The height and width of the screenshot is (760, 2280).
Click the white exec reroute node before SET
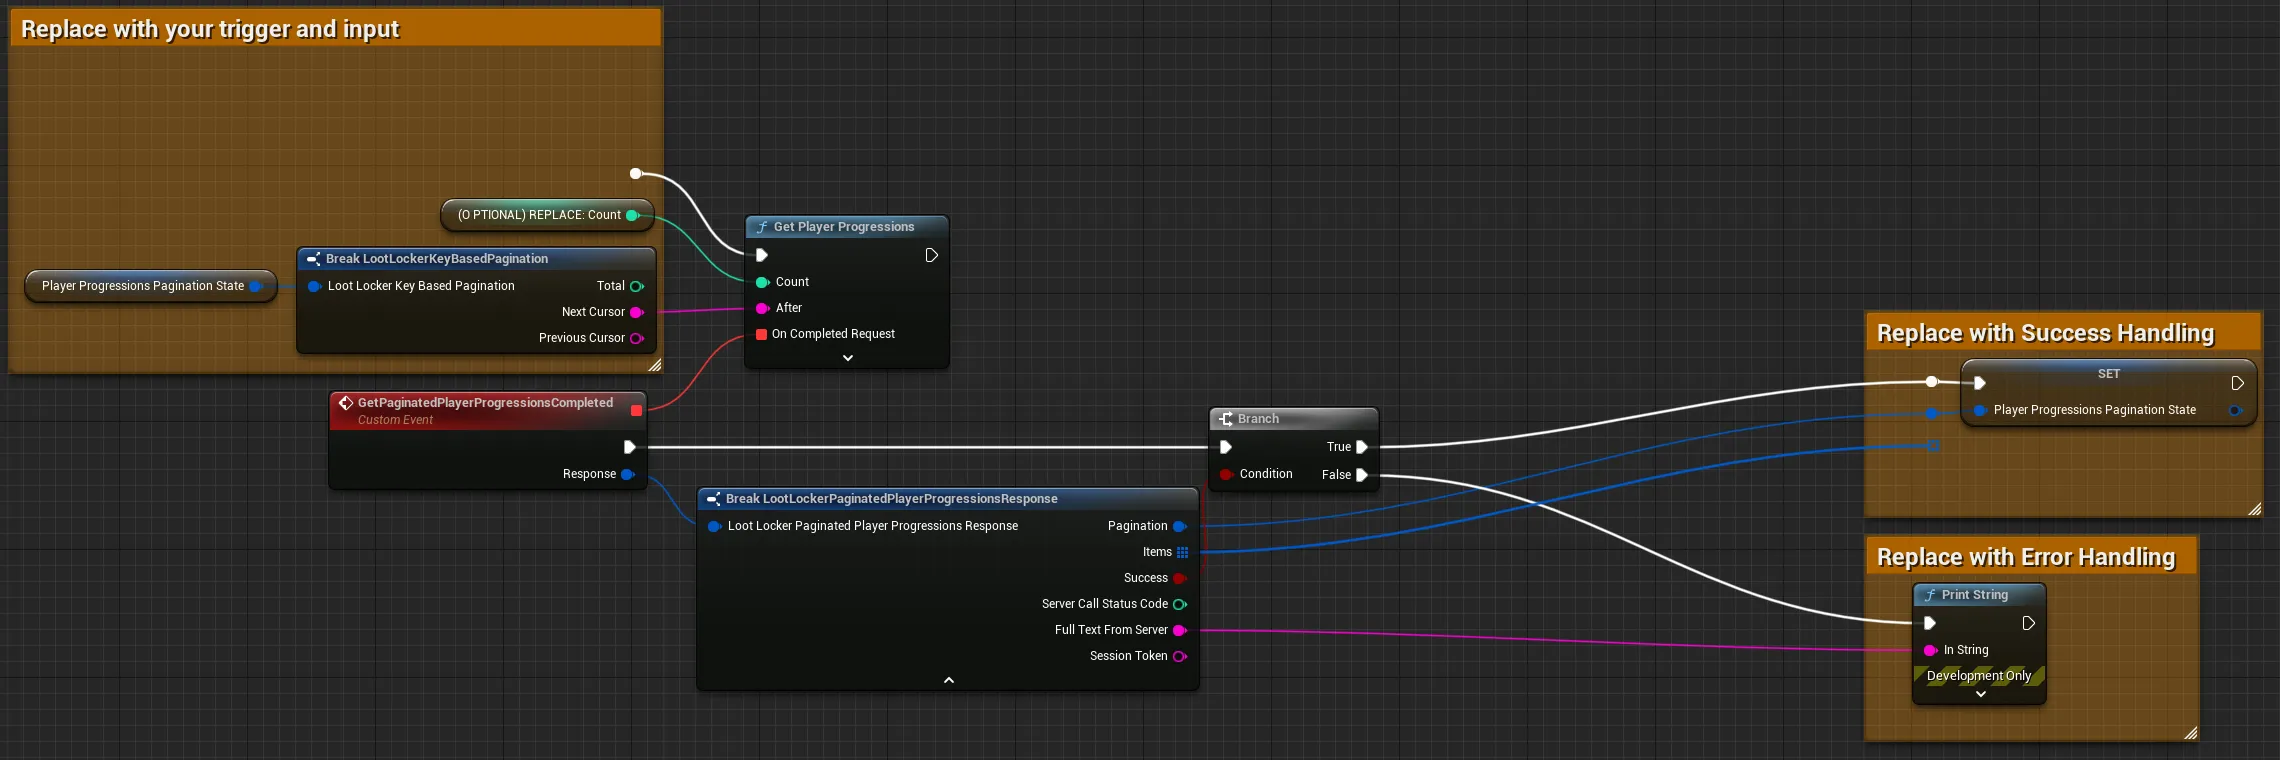click(x=1932, y=382)
